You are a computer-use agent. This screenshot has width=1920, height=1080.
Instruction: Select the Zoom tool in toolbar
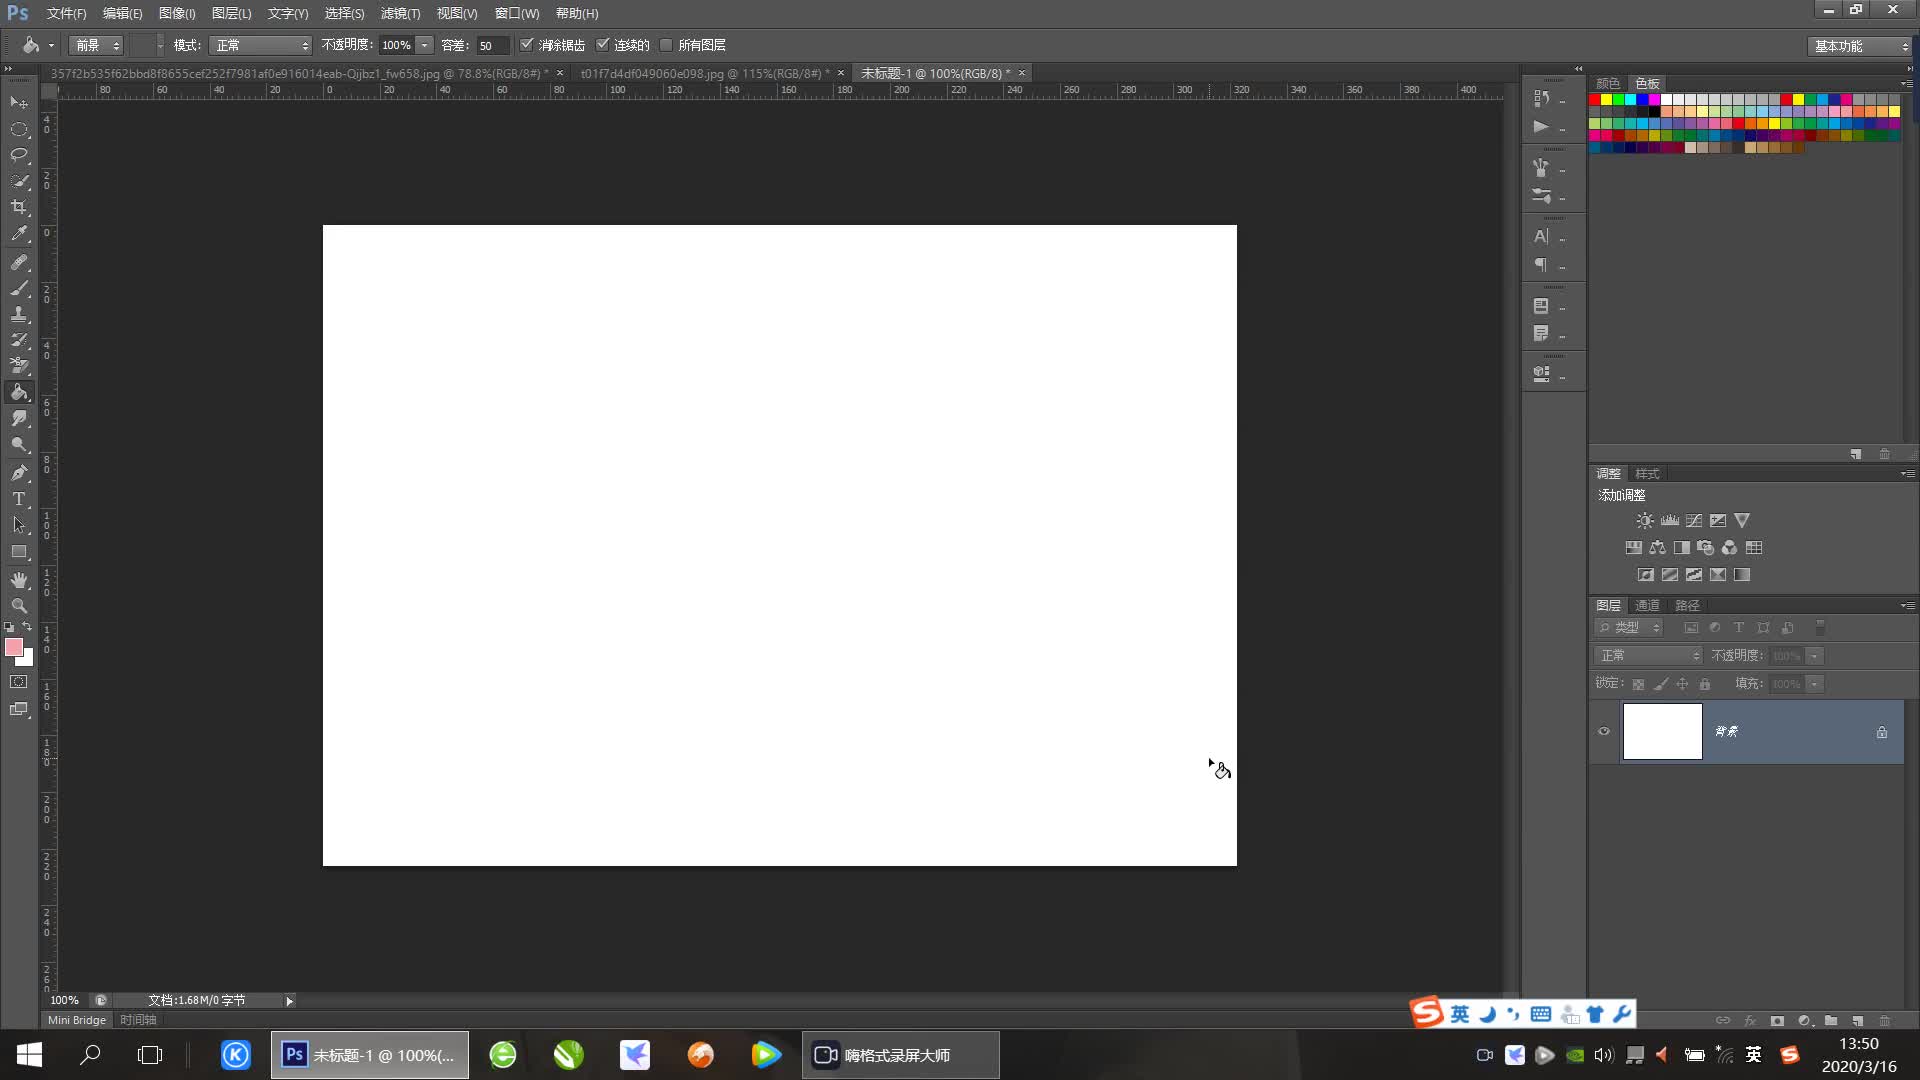tap(19, 606)
